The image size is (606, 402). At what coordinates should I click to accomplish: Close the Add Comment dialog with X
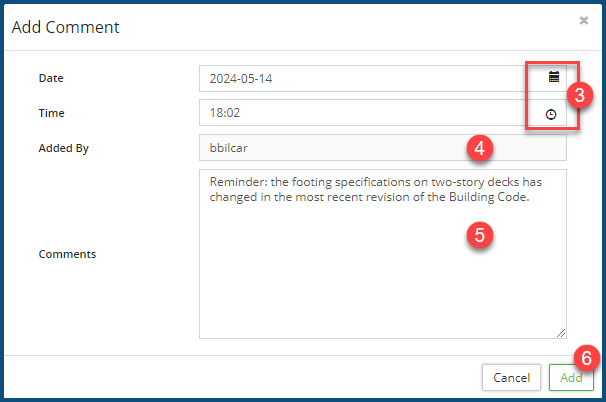pos(584,19)
